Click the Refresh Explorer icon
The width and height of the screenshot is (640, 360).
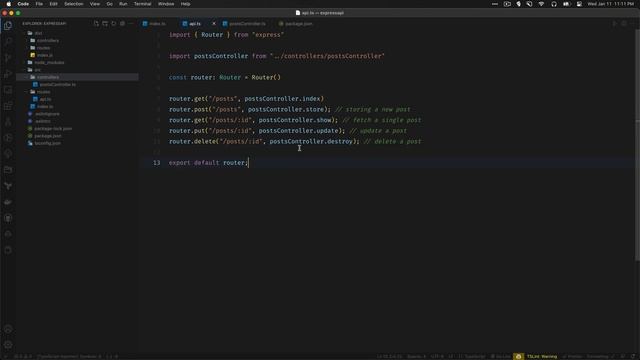(113, 24)
